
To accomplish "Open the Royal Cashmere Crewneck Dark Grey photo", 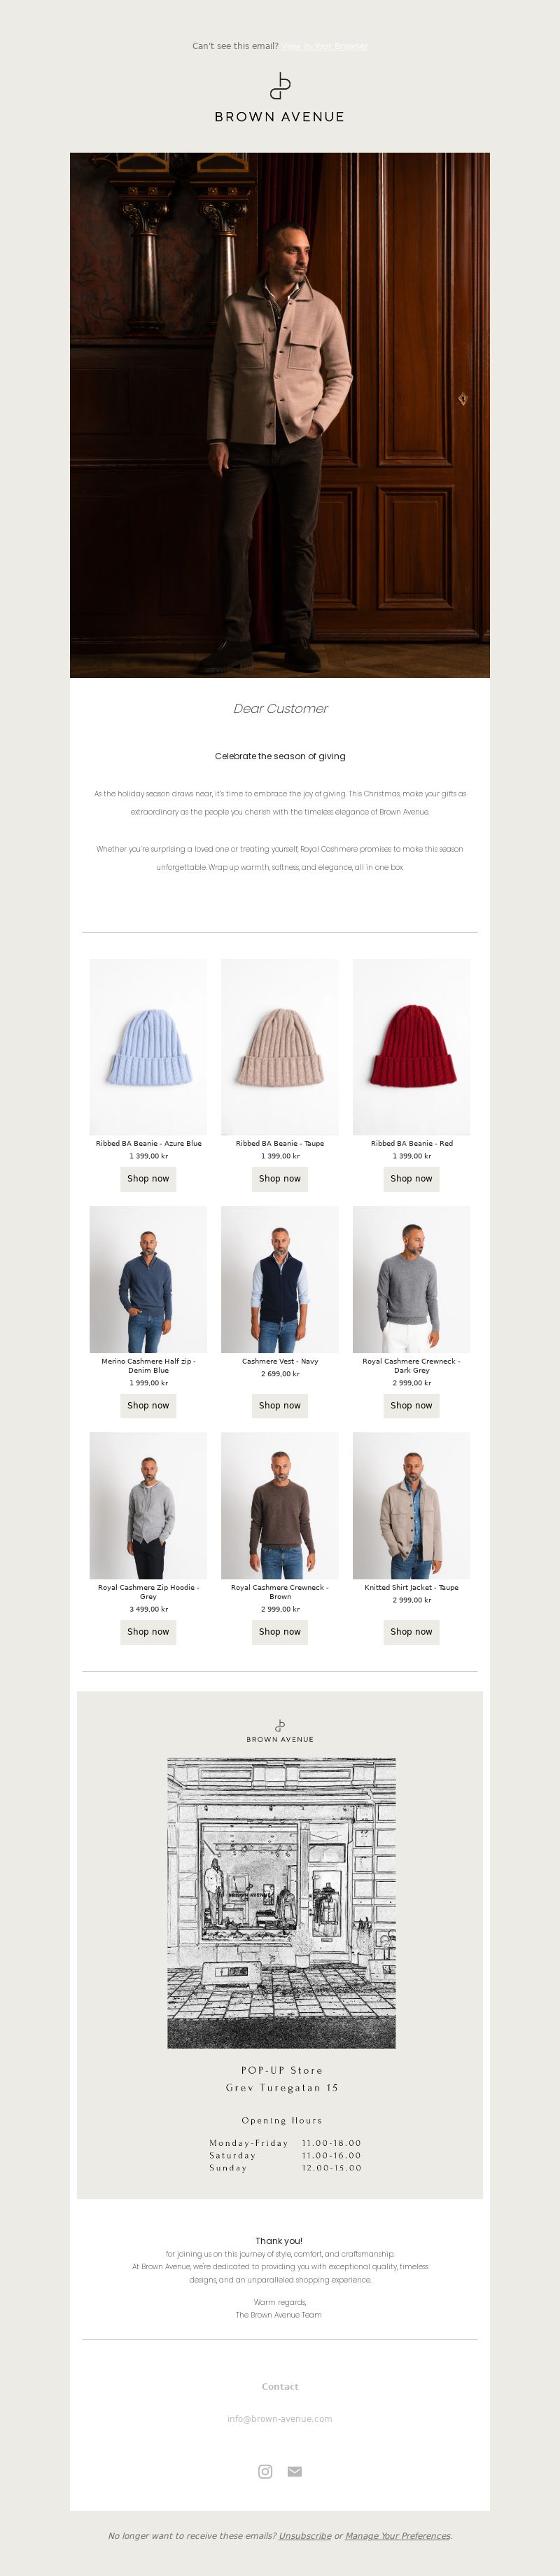I will [x=411, y=1279].
